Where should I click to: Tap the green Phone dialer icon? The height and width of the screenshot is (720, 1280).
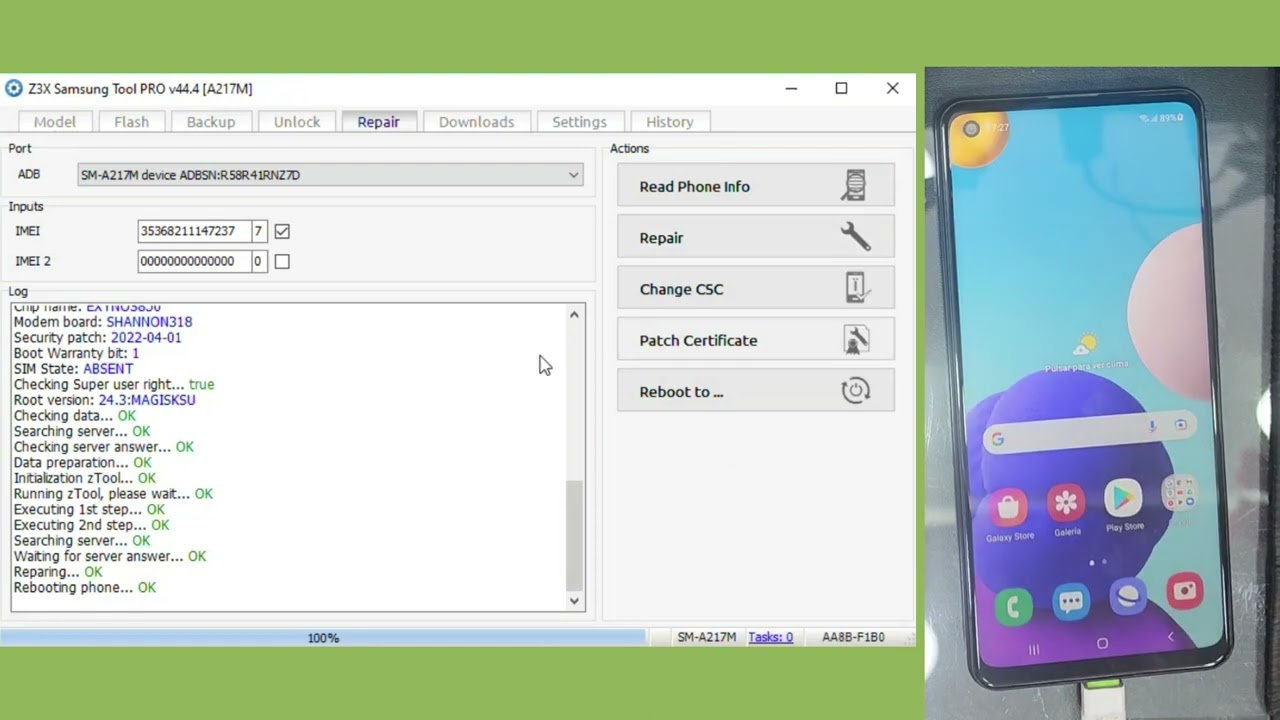[x=1013, y=606]
